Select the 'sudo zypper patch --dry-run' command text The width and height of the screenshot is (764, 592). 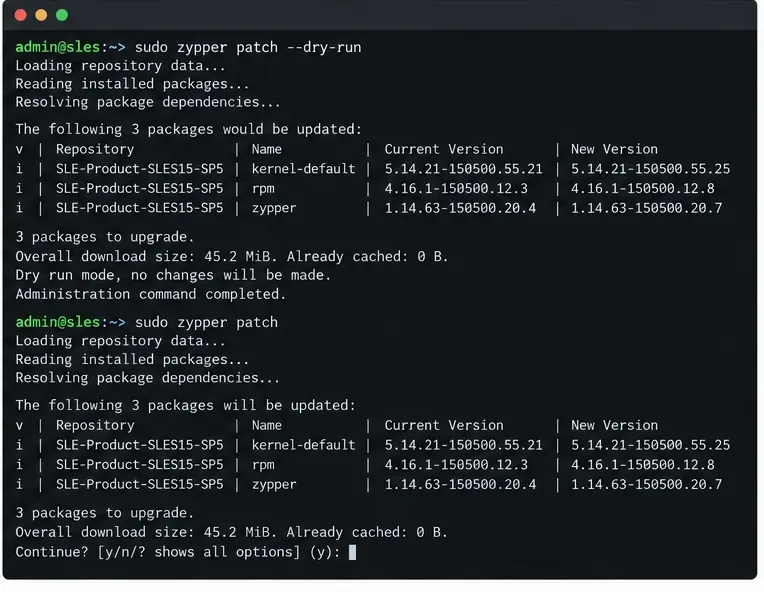click(248, 47)
